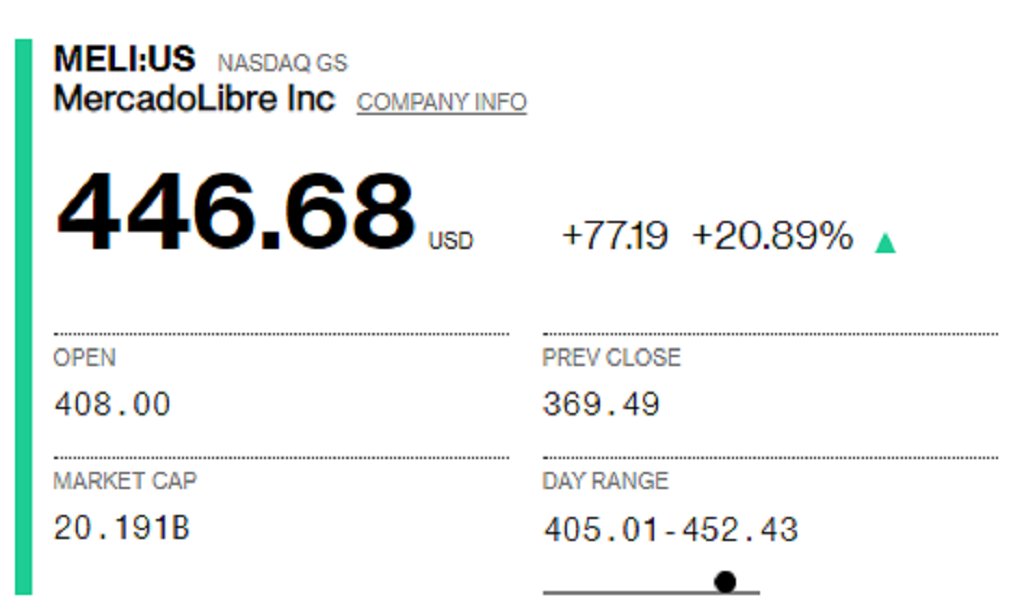Click the 408.00 open value
The width and height of the screenshot is (1024, 608).
112,404
